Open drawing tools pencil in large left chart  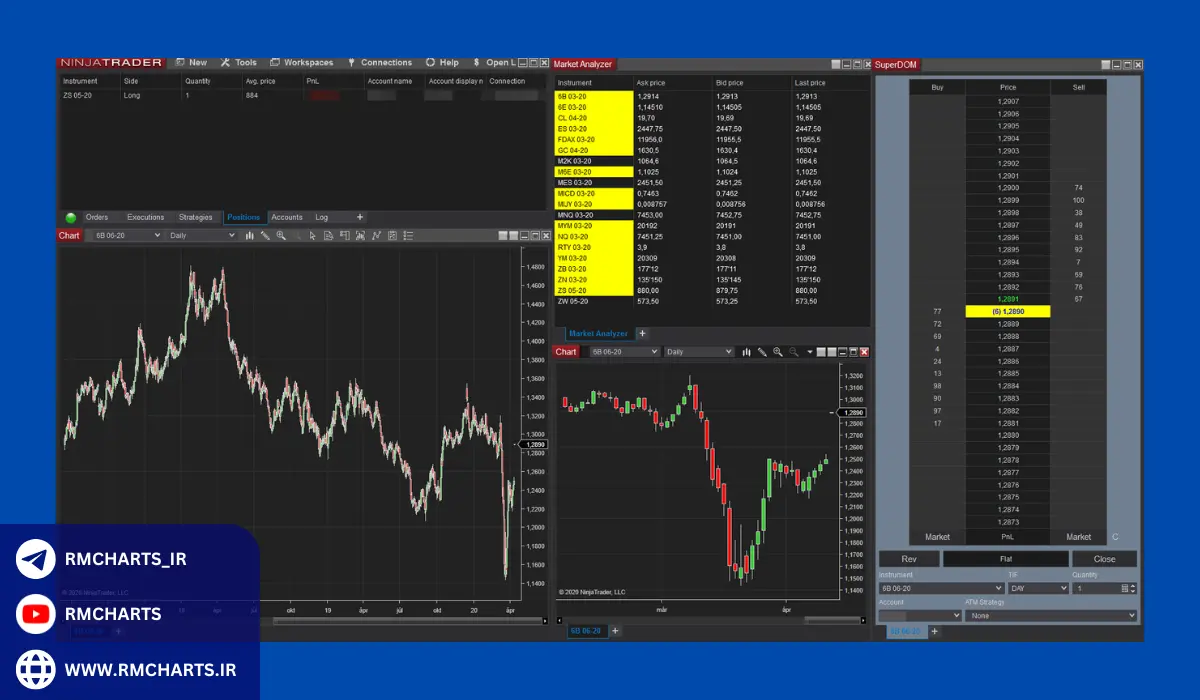(264, 236)
